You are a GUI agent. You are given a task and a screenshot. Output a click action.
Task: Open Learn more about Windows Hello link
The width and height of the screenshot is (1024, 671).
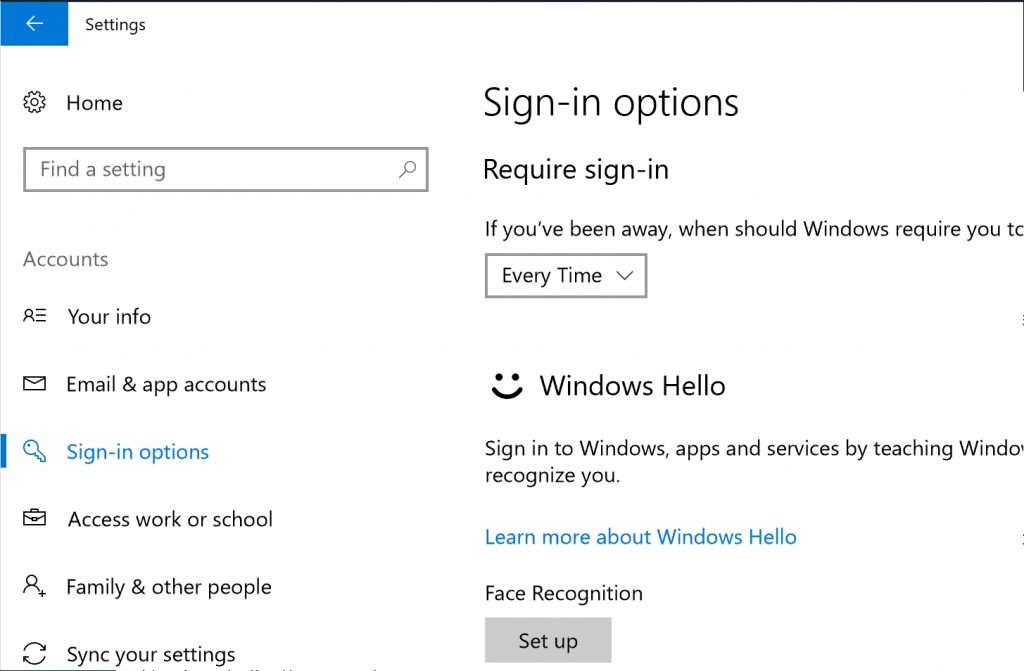[x=640, y=537]
